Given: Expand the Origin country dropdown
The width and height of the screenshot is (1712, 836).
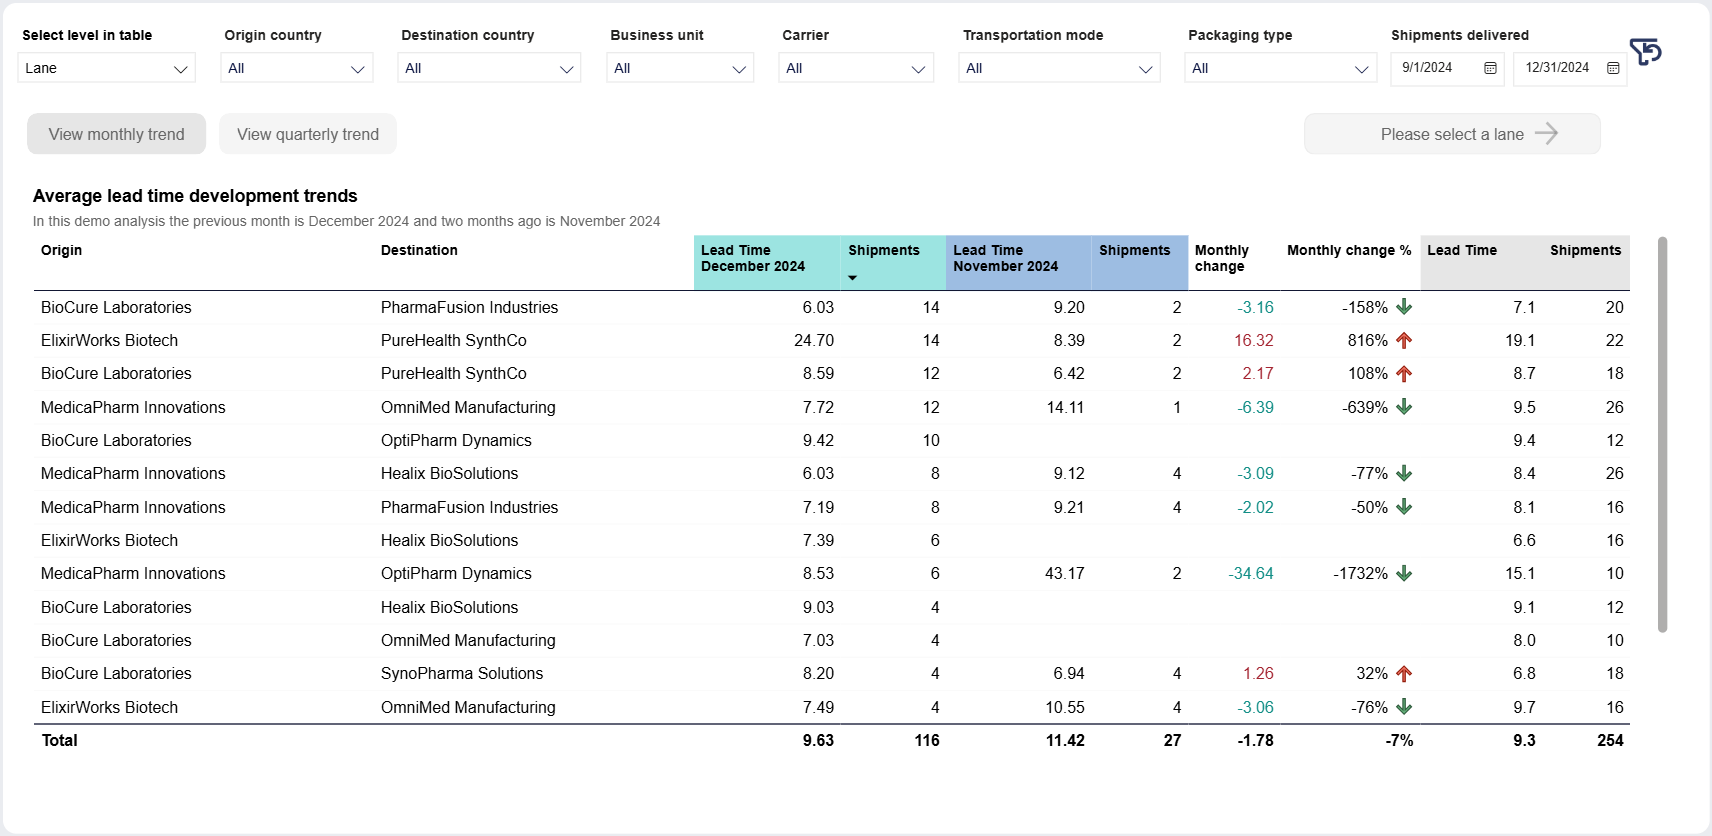Looking at the screenshot, I should click(296, 68).
